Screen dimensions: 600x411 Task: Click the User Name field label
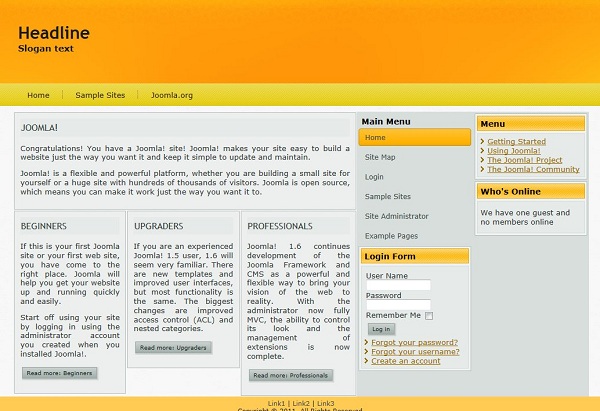[386, 276]
